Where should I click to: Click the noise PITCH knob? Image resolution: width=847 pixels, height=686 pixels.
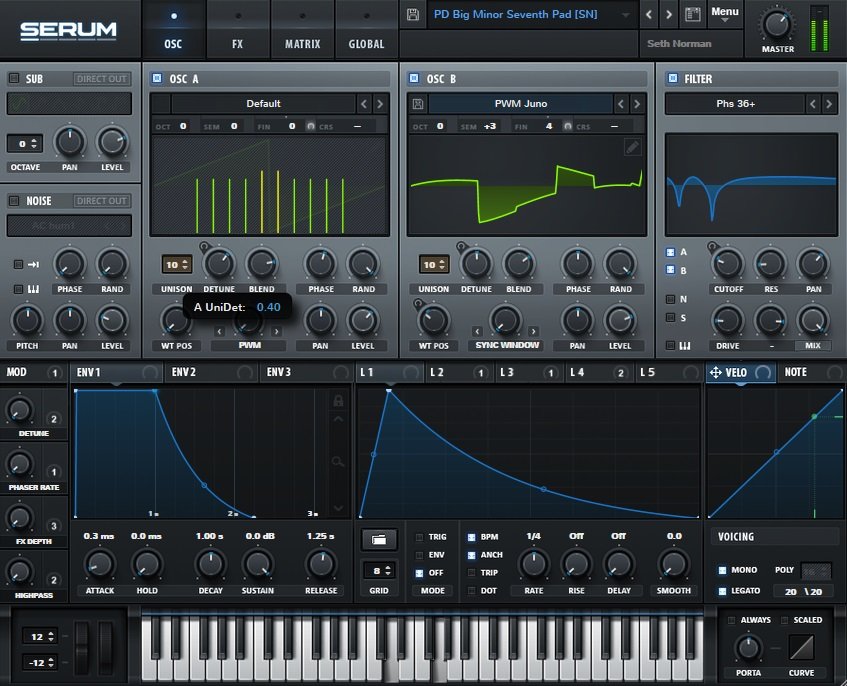27,321
